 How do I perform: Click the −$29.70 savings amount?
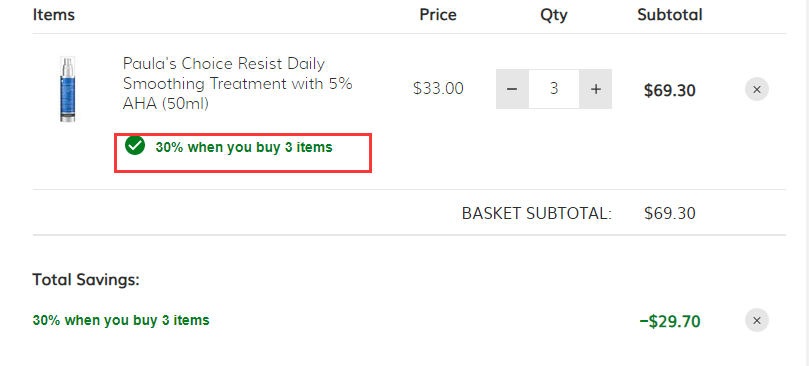670,322
